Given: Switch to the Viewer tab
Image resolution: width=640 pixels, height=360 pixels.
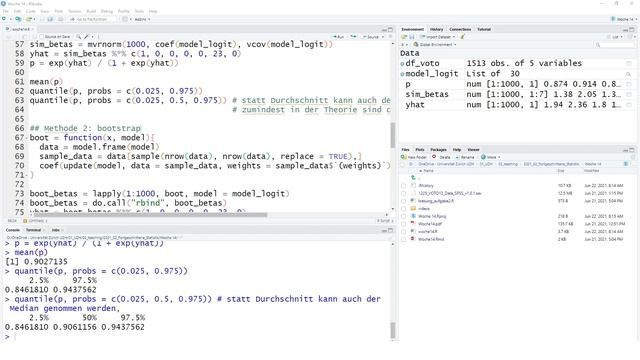Looking at the screenshot, I should pyautogui.click(x=473, y=150).
